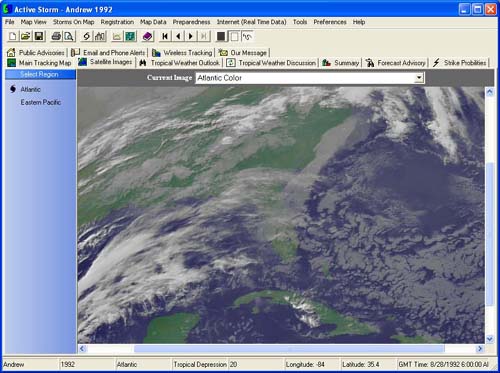The height and width of the screenshot is (373, 500).
Task: Select the Atlantic region
Action: pos(31,89)
